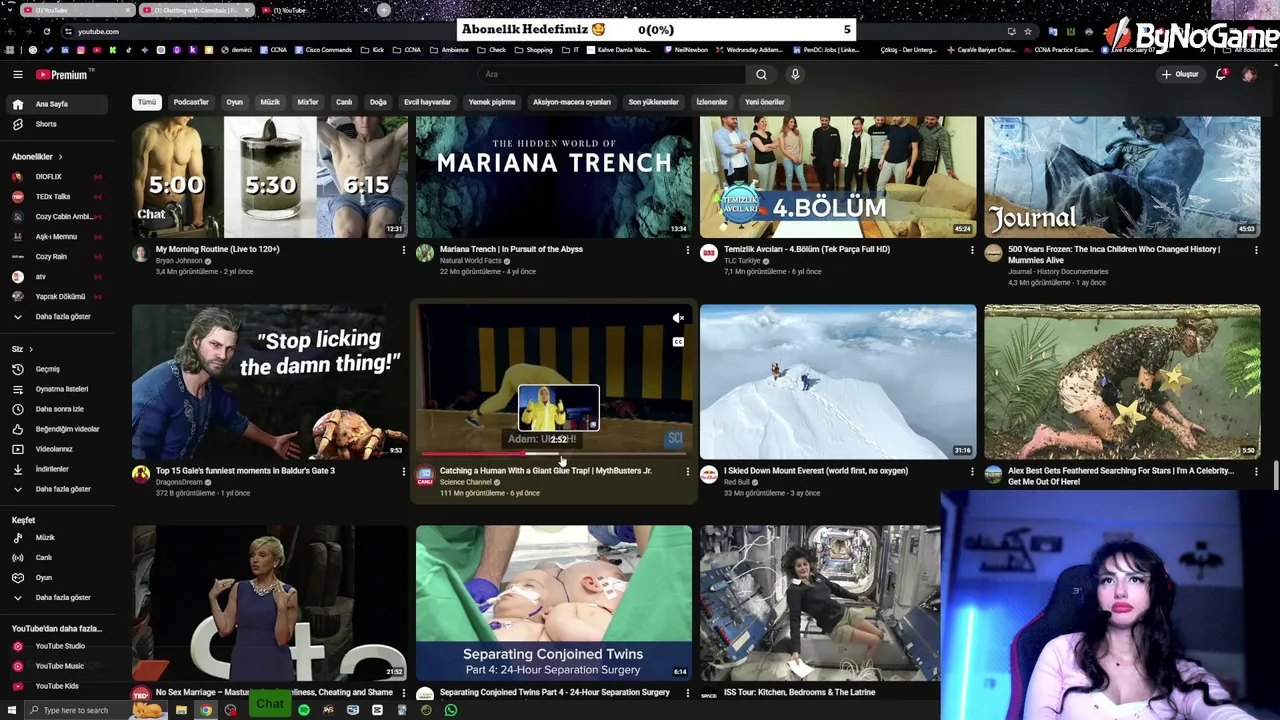Open Videolarınız in sidebar
Viewport: 1280px width, 720px height.
(x=55, y=449)
